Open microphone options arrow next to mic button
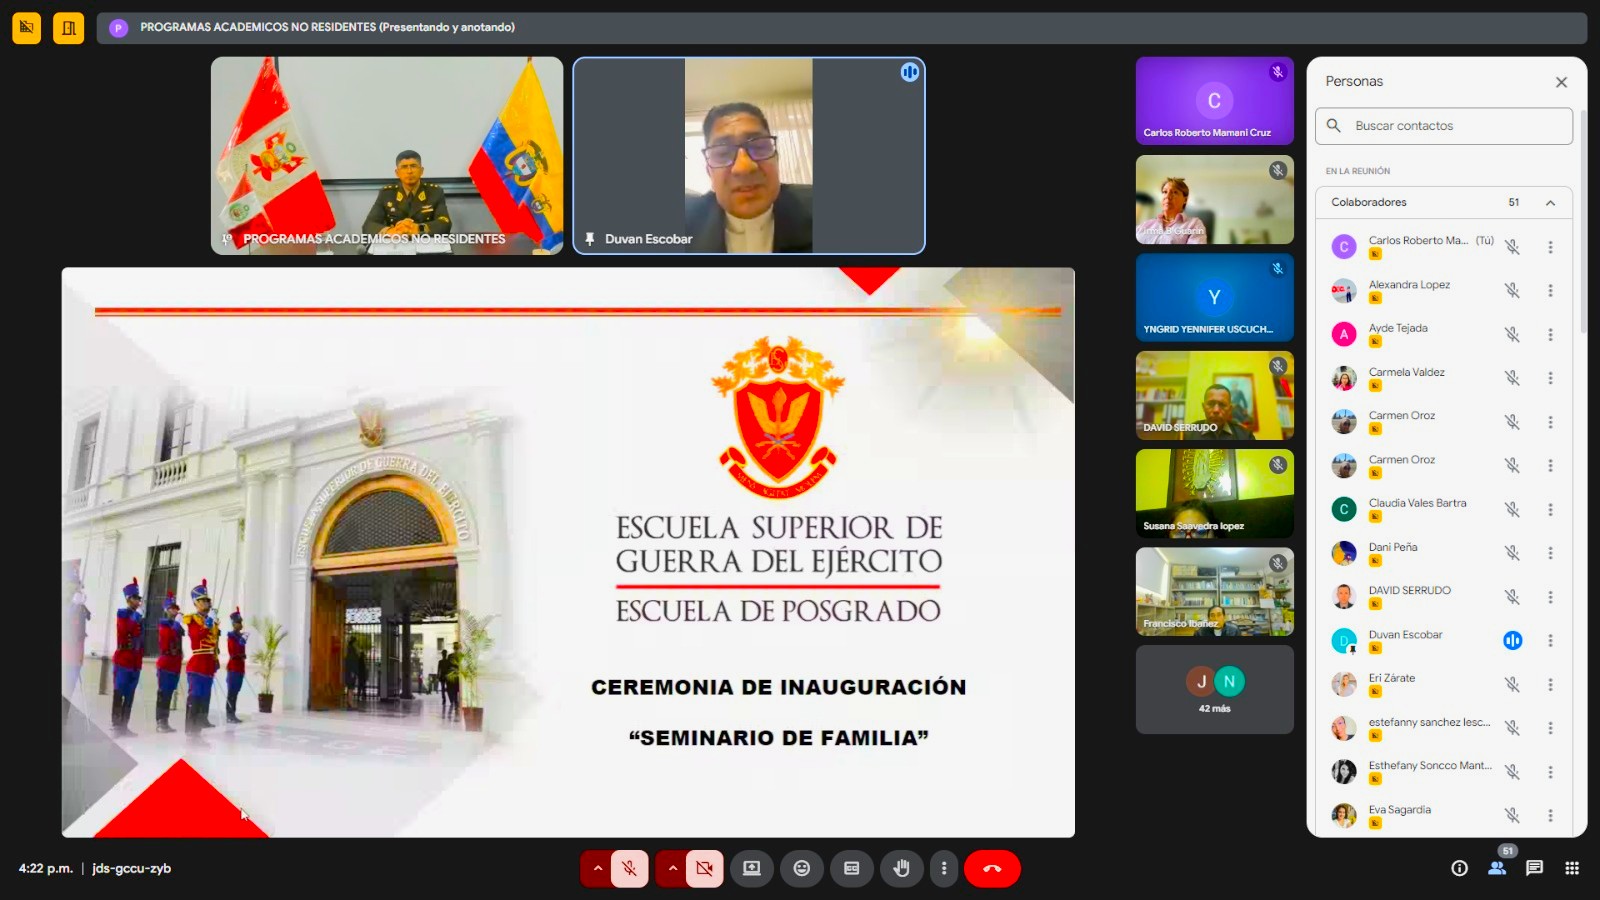Viewport: 1600px width, 900px height. click(x=597, y=868)
